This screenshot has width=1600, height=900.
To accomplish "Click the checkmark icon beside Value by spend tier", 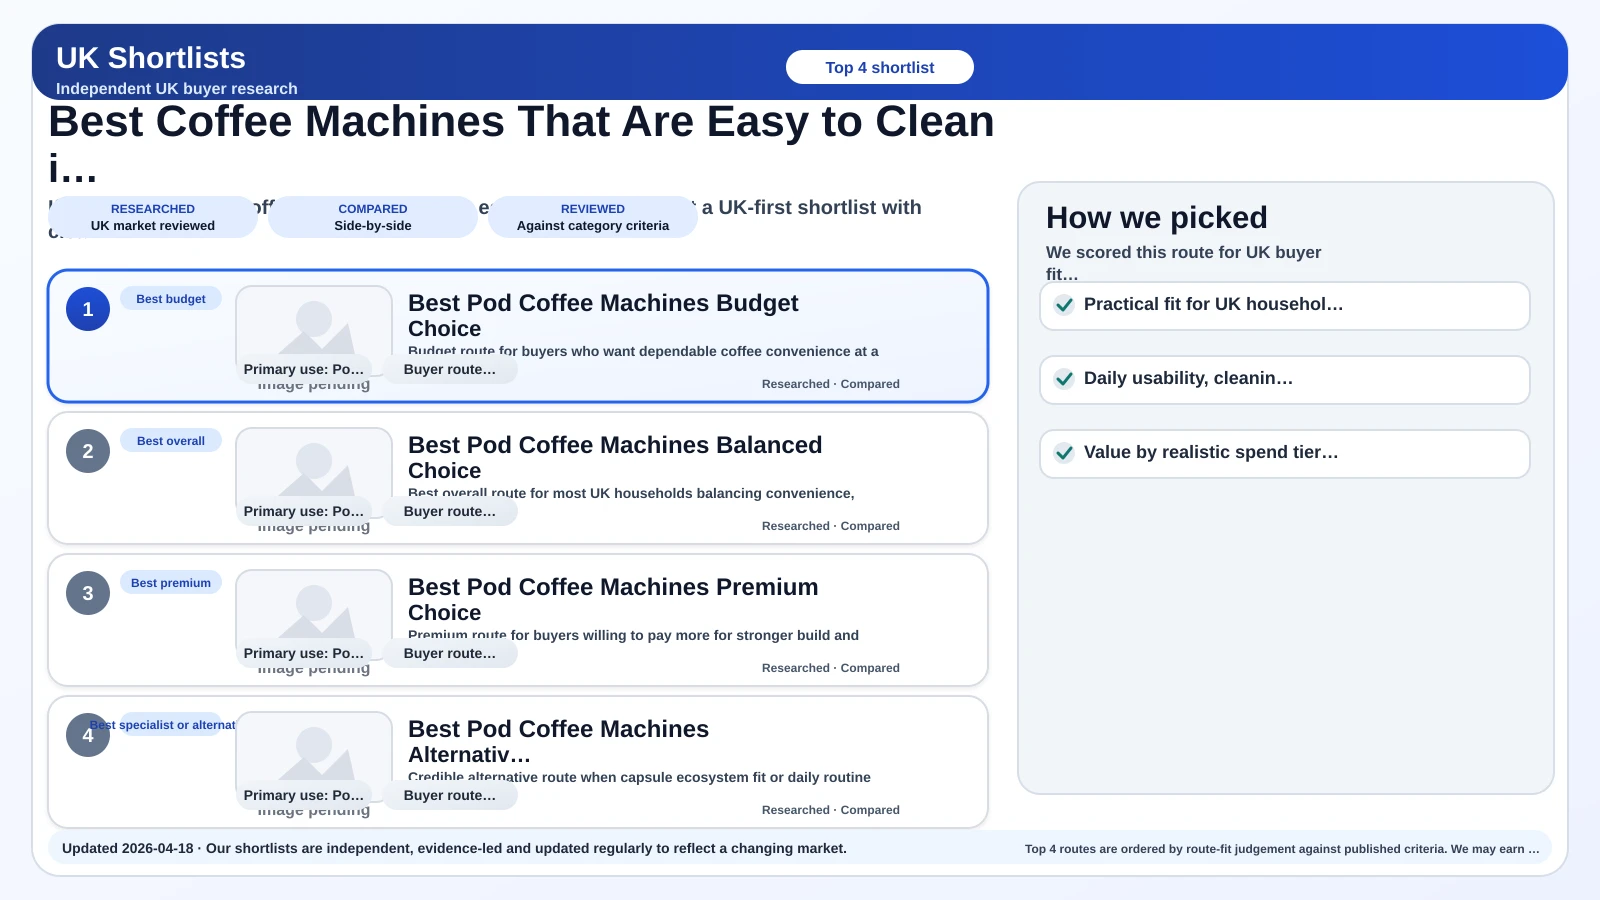I will pos(1065,453).
